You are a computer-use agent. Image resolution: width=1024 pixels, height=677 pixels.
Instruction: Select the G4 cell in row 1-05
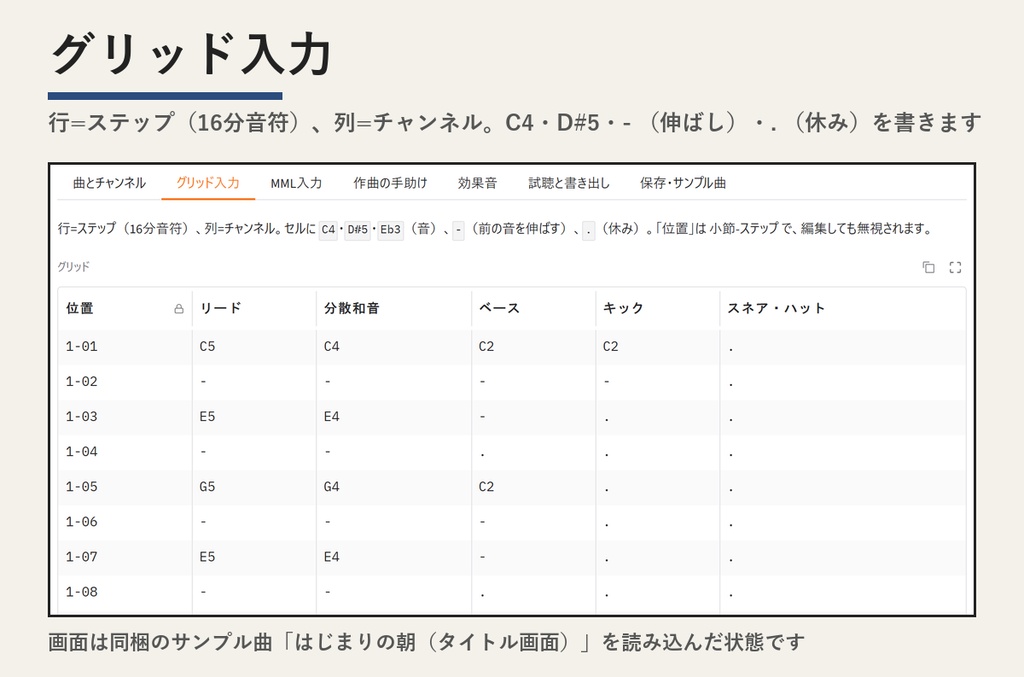[394, 487]
